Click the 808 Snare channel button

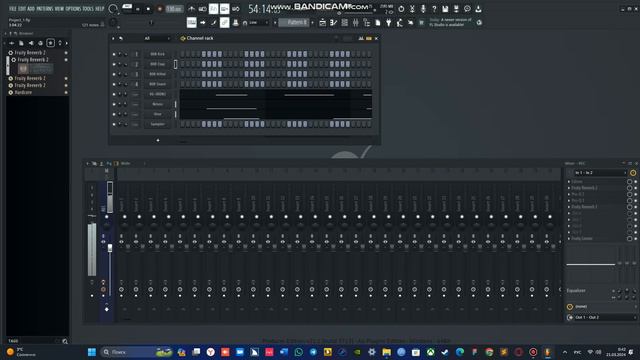pyautogui.click(x=157, y=84)
